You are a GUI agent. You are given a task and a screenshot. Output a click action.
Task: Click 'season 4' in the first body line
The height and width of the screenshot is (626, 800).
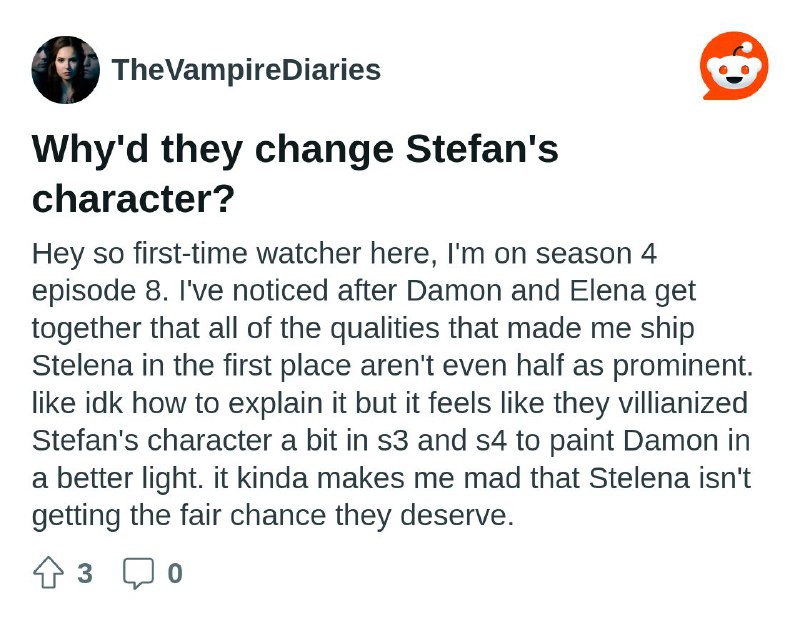click(596, 254)
